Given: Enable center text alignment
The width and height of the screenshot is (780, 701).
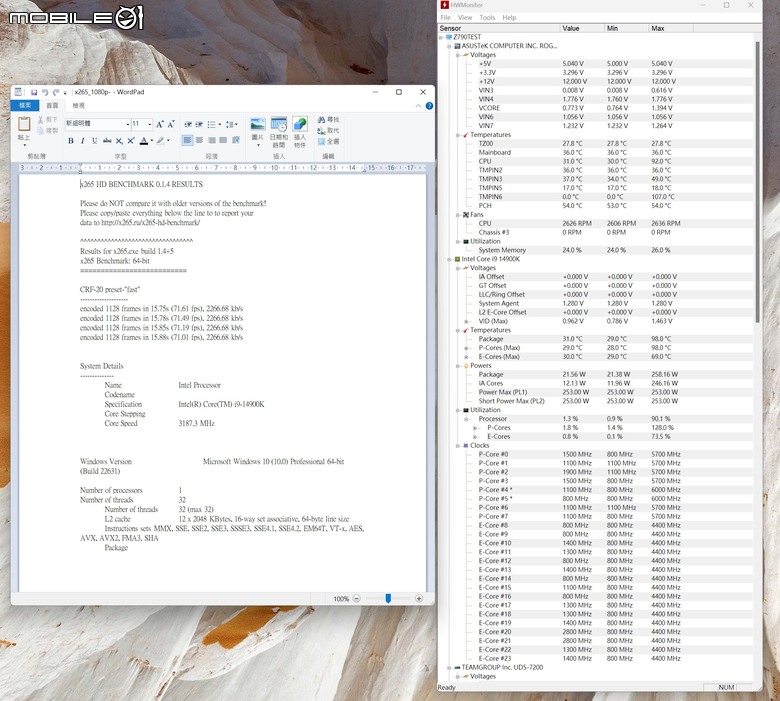Looking at the screenshot, I should (x=199, y=140).
